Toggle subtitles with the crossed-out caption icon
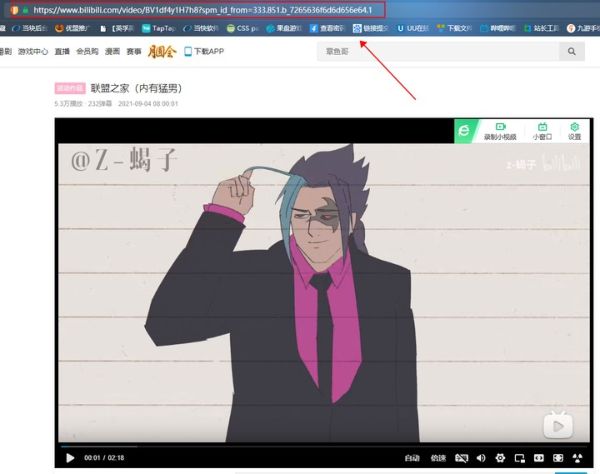Screen dimensions: 600x474 (461, 458)
